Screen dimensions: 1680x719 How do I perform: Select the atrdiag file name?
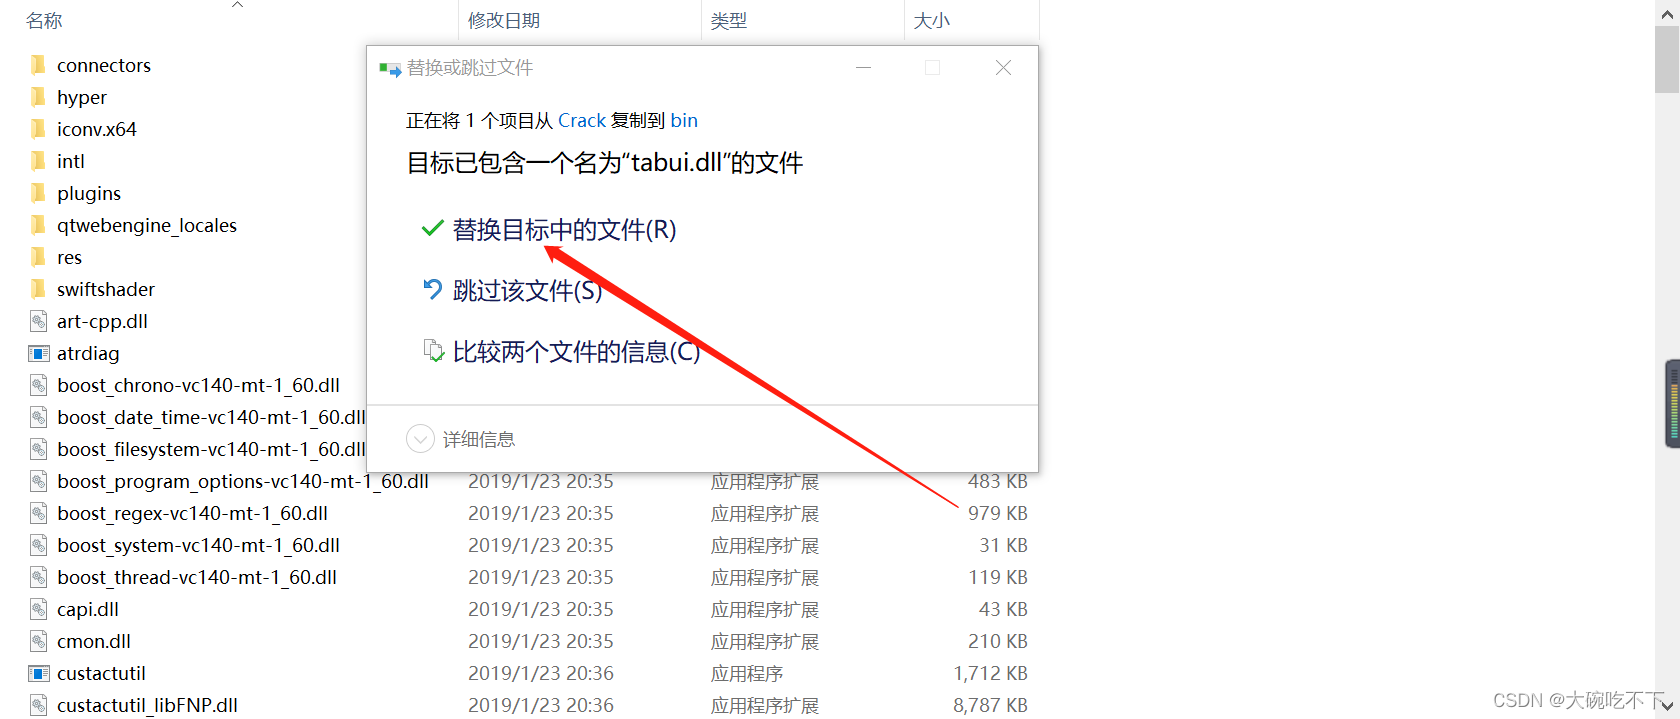tap(88, 353)
